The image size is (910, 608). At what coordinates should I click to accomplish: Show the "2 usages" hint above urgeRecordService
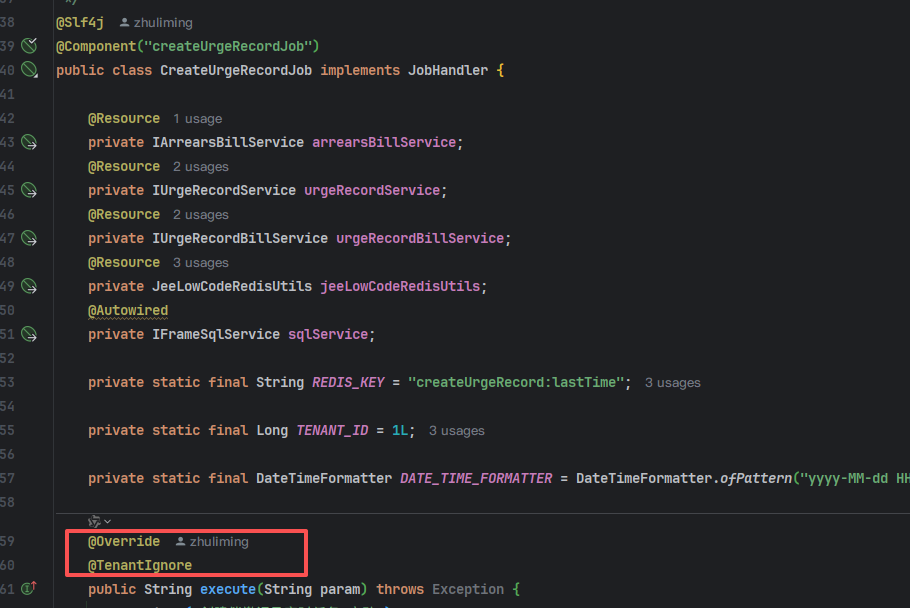[200, 167]
